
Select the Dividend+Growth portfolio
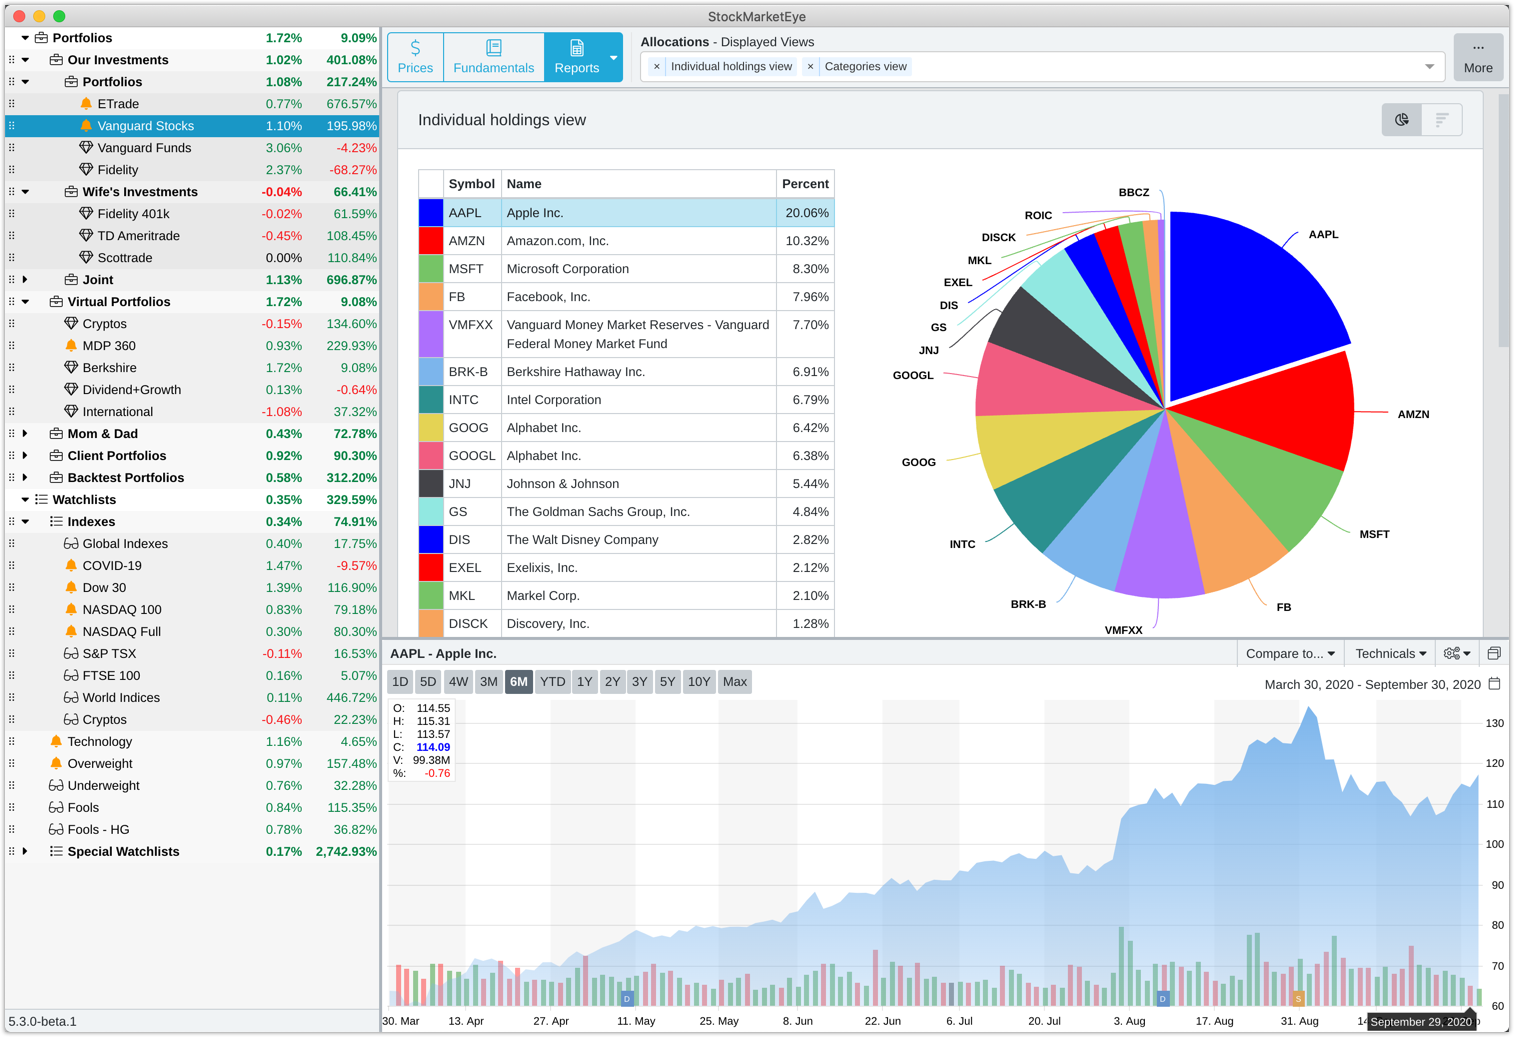coord(192,390)
